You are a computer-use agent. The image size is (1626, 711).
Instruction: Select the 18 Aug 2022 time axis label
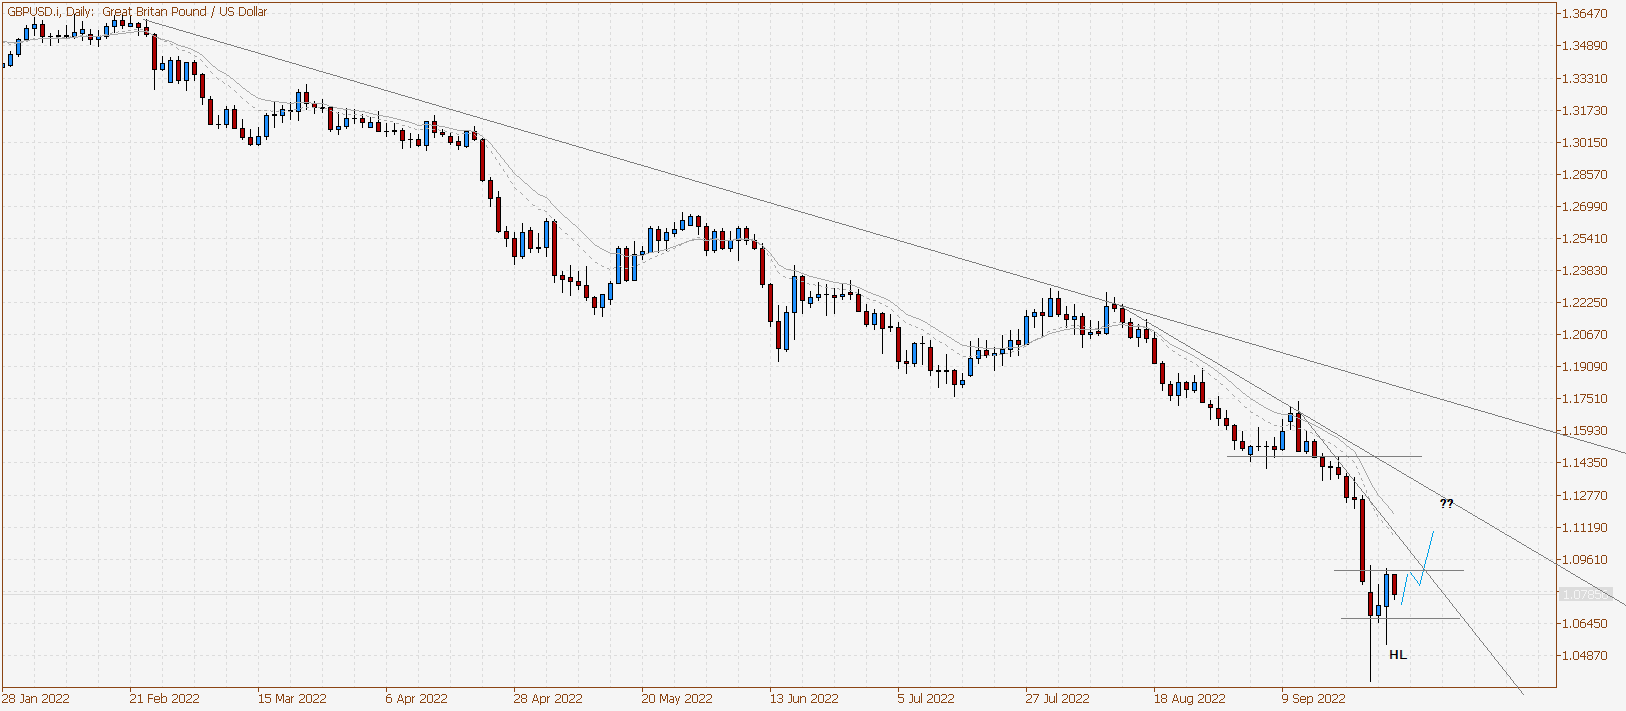(x=1190, y=699)
